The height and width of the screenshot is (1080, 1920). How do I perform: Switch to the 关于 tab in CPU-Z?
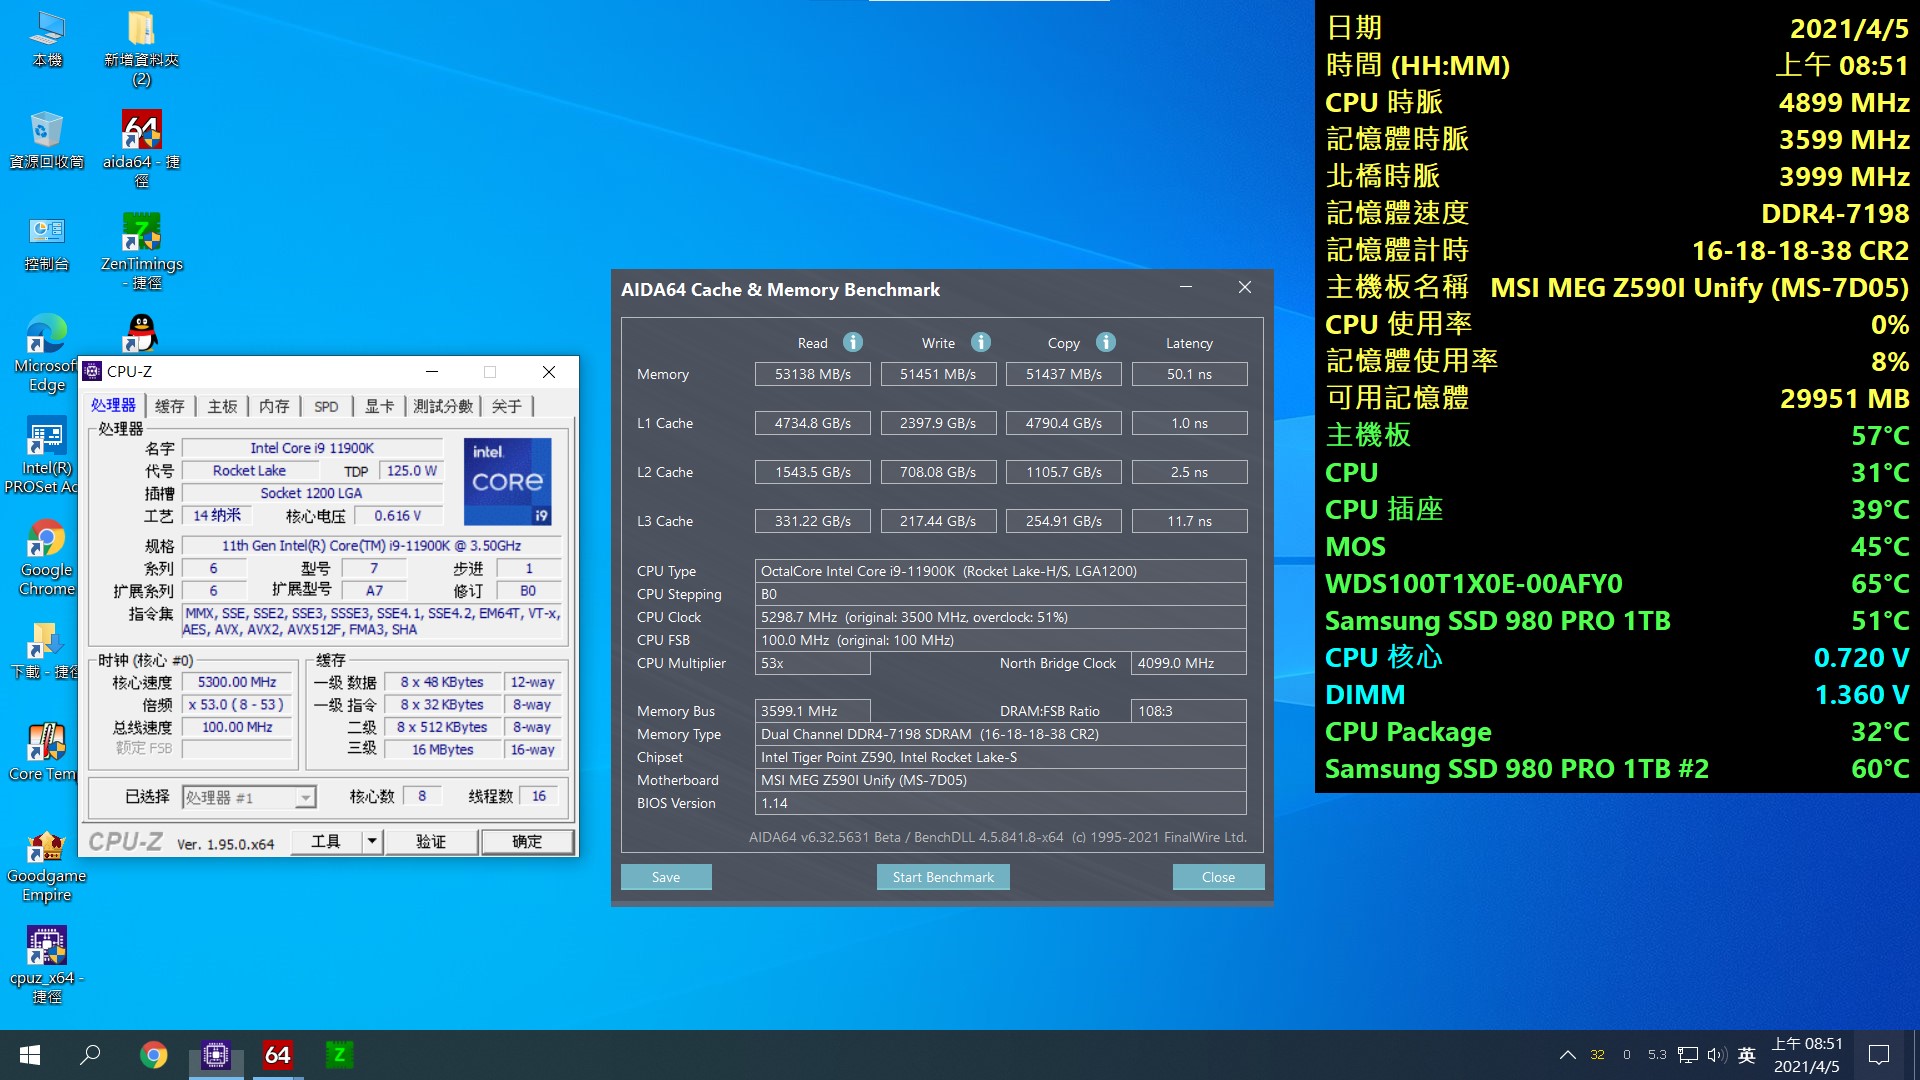(507, 406)
